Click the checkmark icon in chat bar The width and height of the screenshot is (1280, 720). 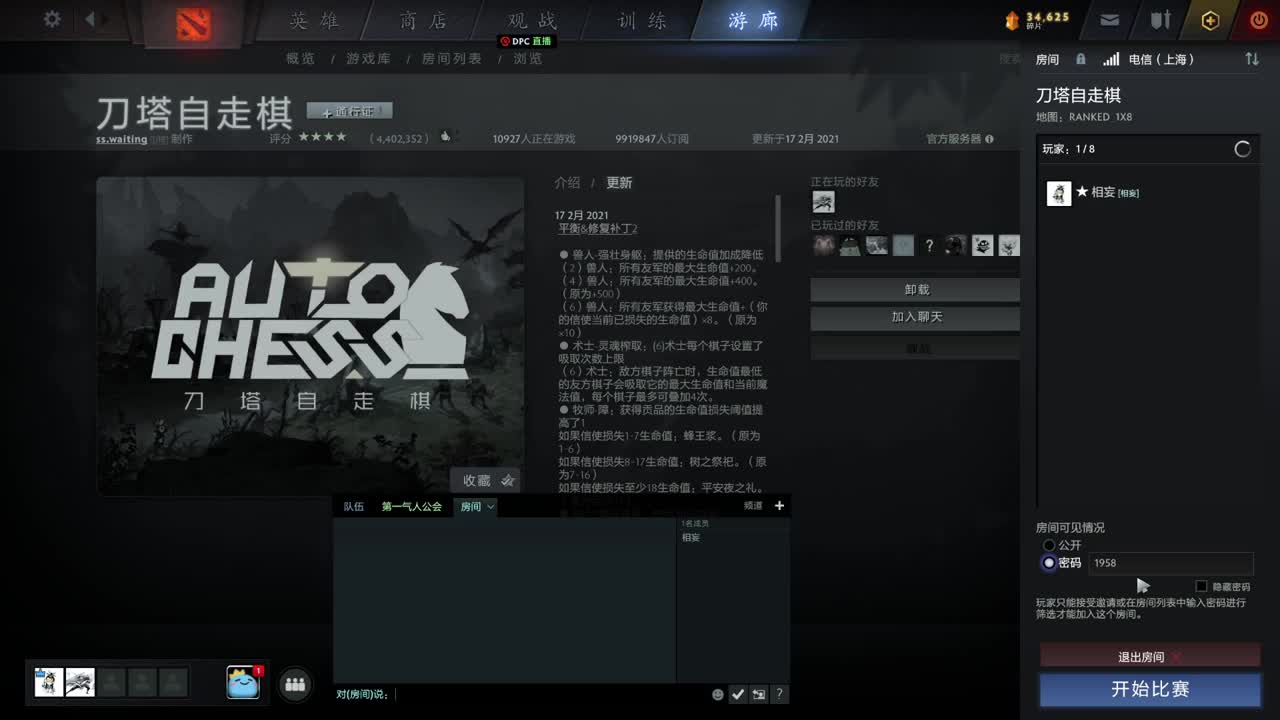click(737, 694)
